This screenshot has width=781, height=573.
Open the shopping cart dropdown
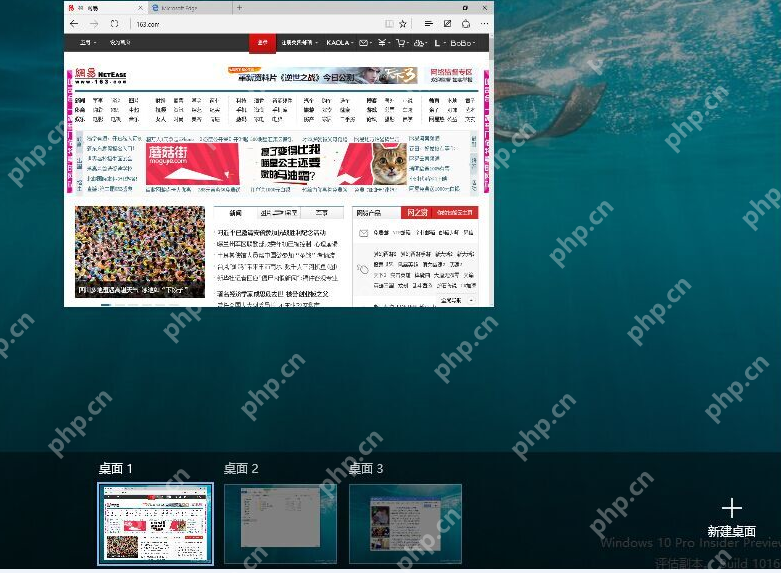(401, 43)
